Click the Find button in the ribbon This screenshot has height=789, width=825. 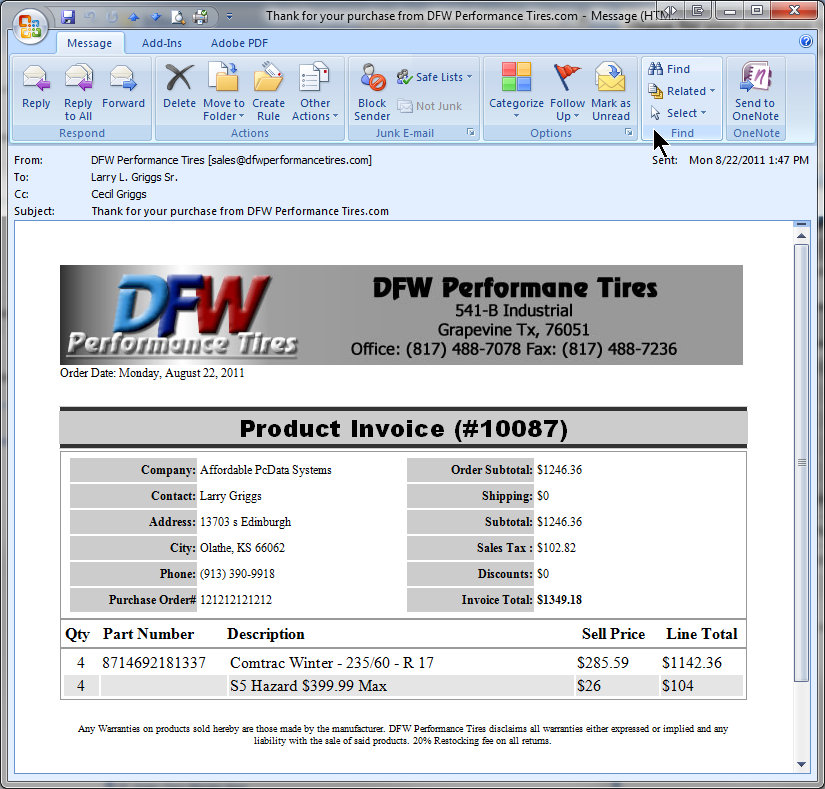(x=669, y=69)
